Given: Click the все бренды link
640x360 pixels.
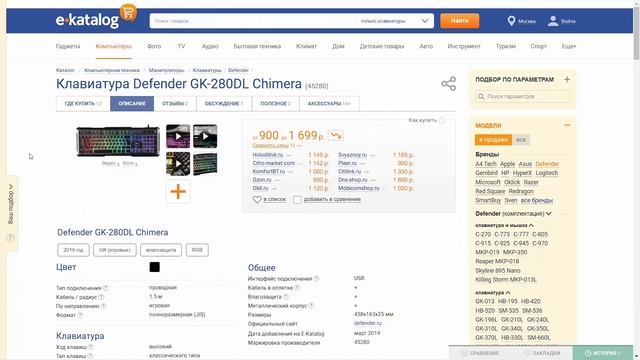Looking at the screenshot, I should coord(537,200).
